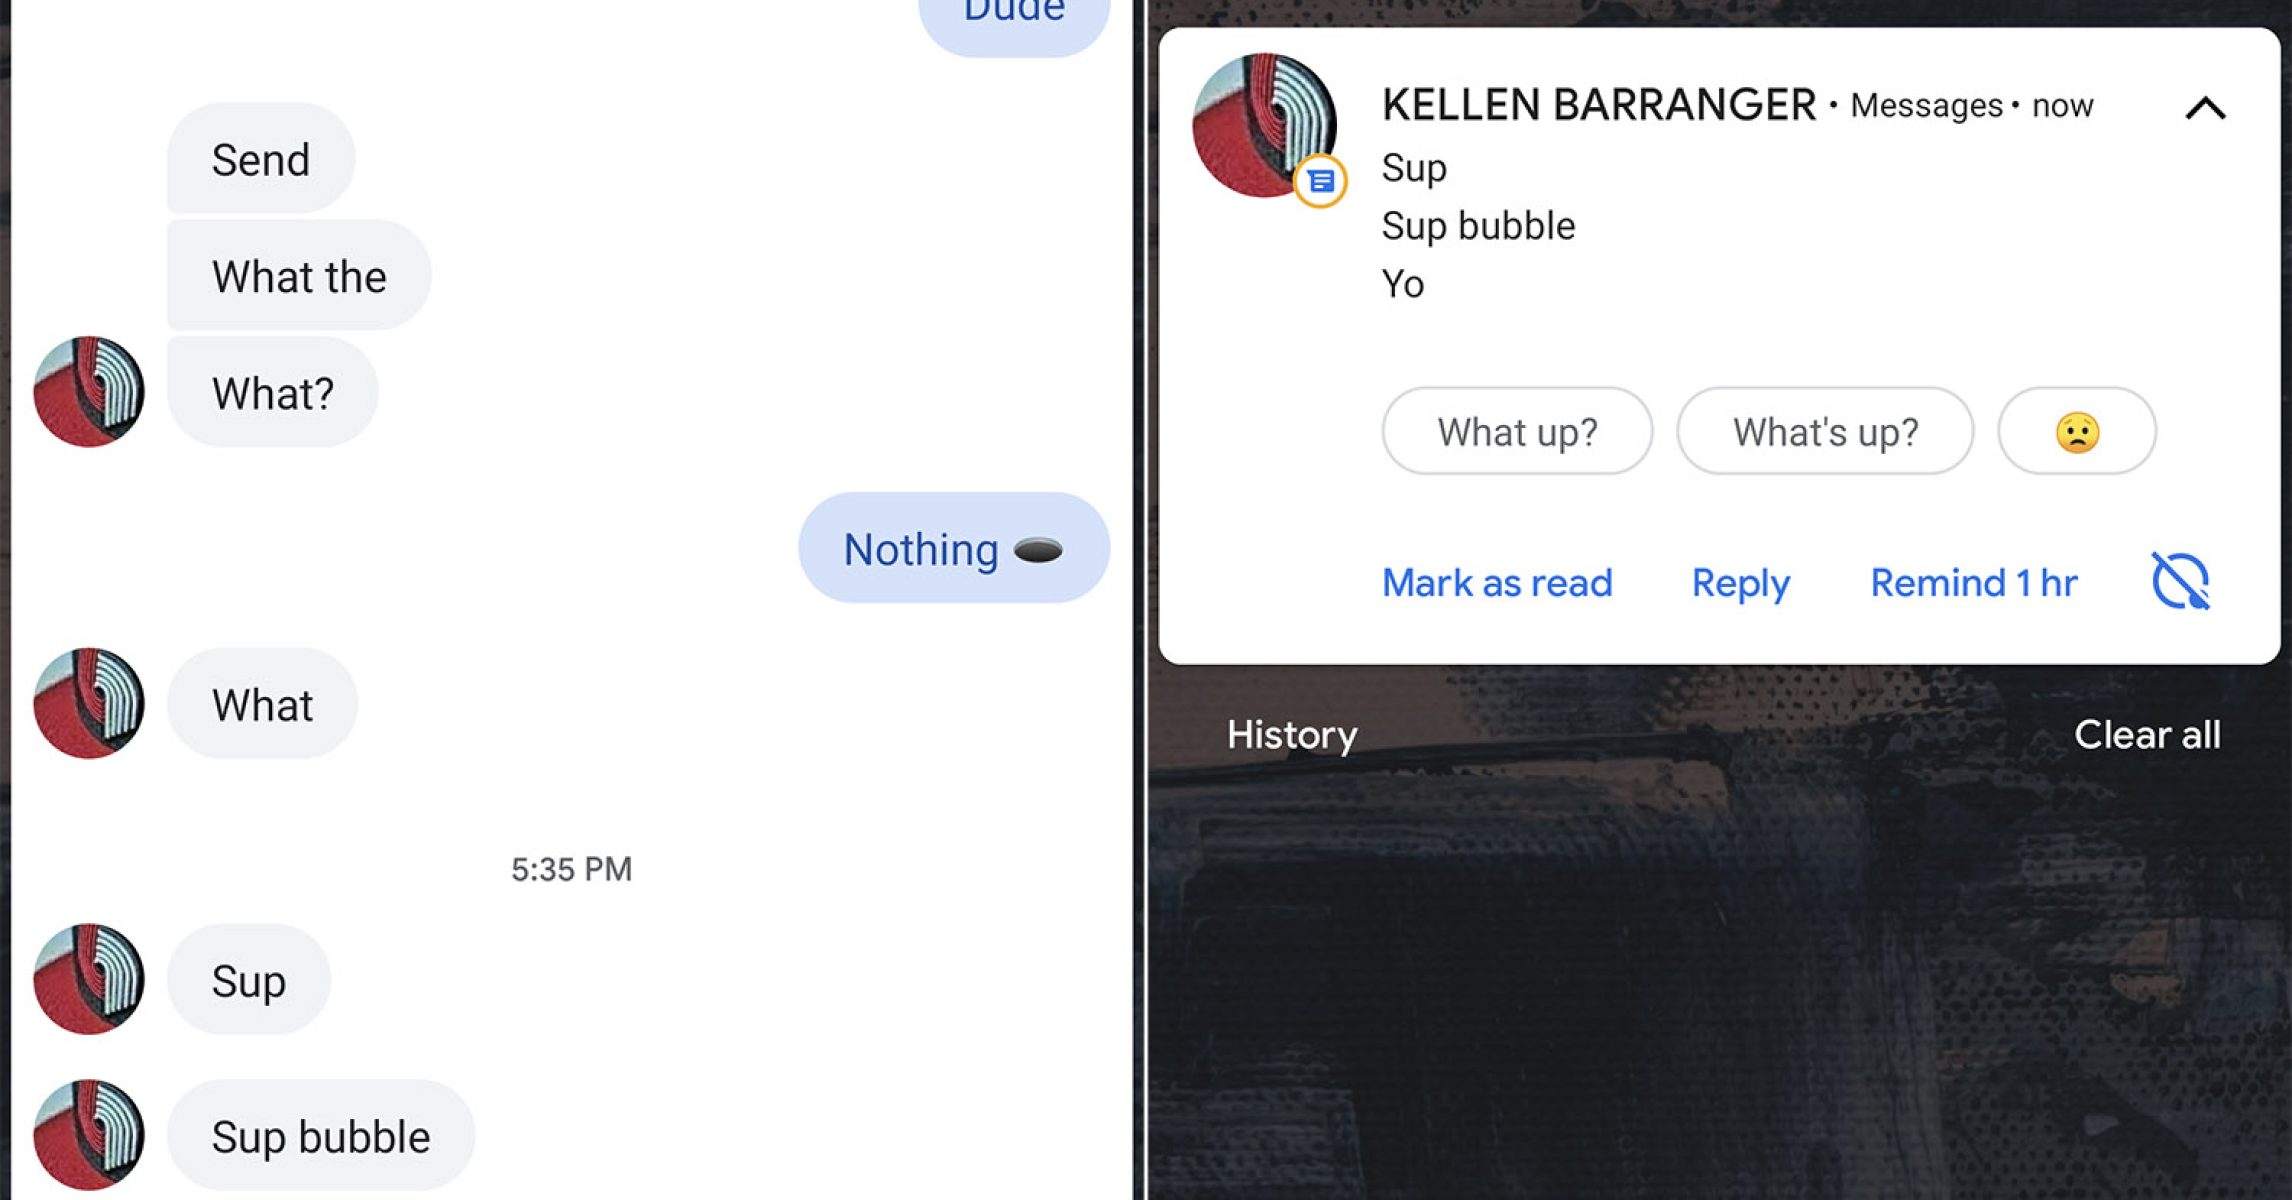Send the sad face emoji quick reply
The height and width of the screenshot is (1200, 2292).
point(2077,432)
